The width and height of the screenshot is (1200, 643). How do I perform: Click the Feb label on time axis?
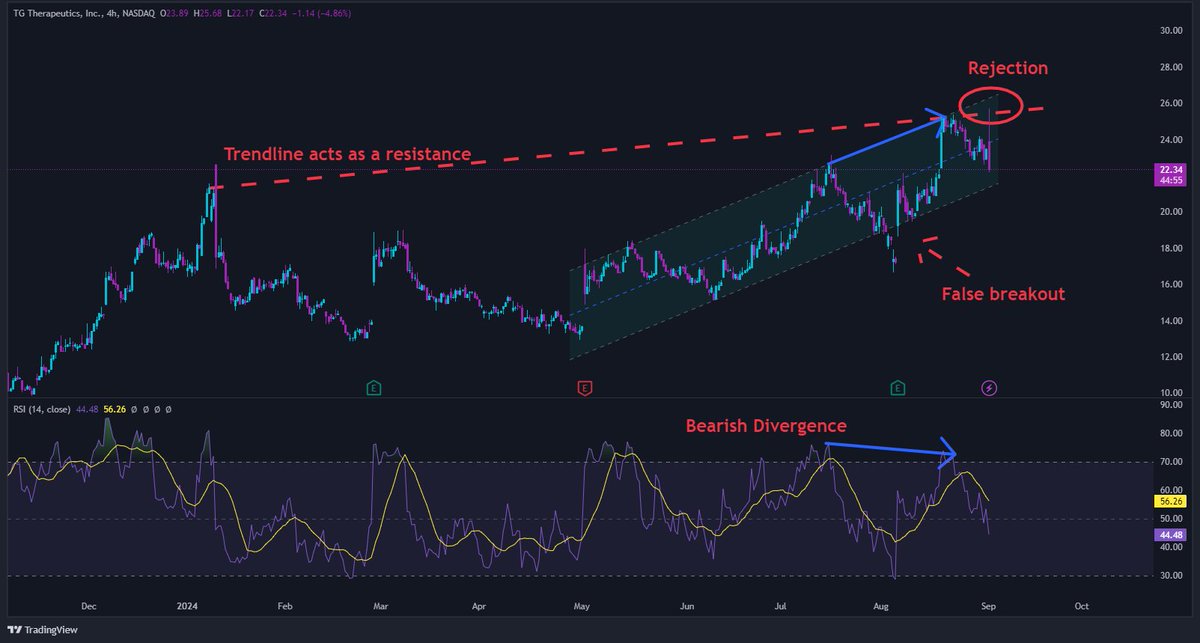point(285,606)
